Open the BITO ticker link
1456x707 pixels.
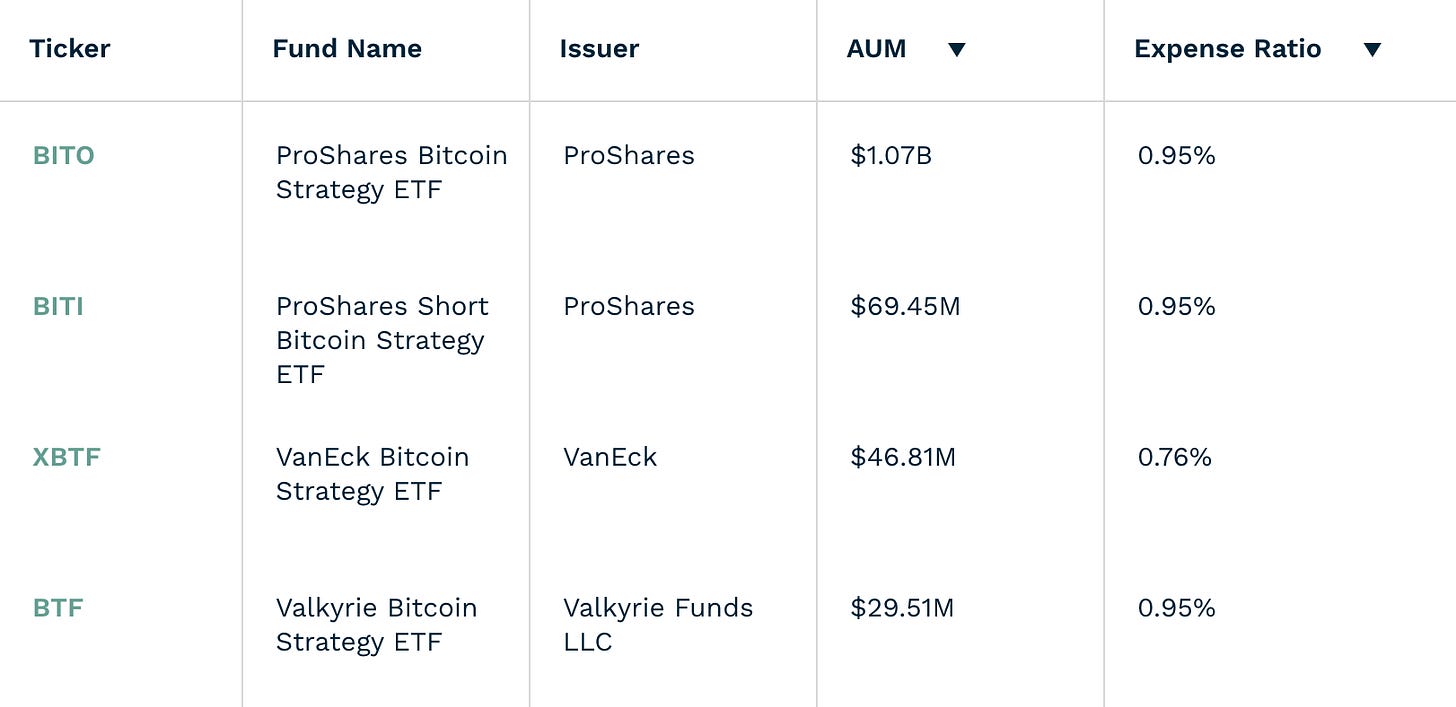[x=63, y=156]
